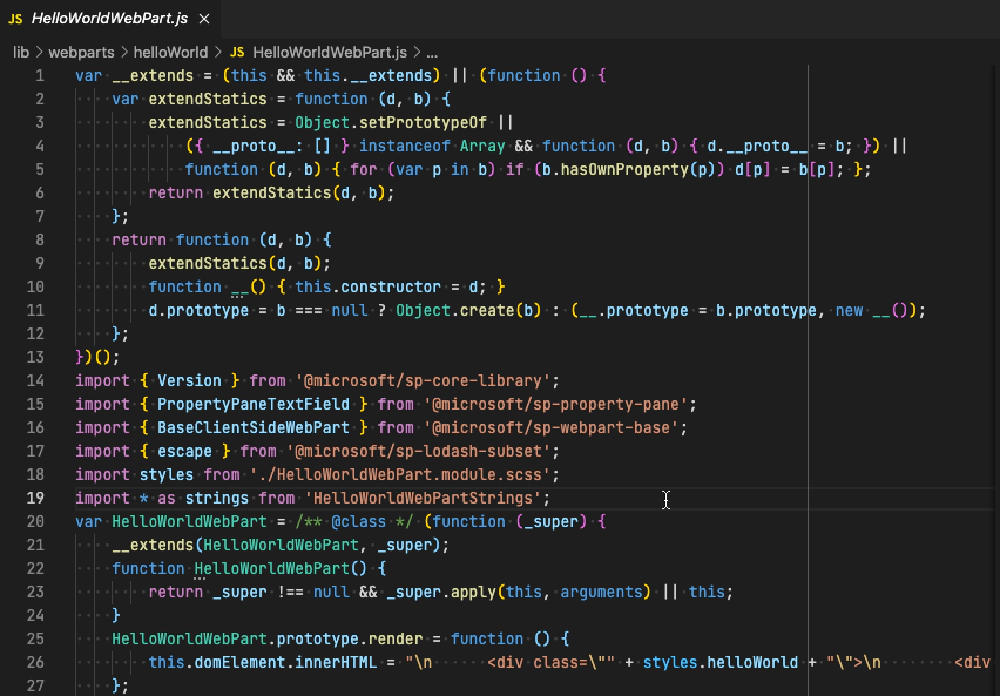Click '__extends(HelloWorldWebPart' call on line 21

tap(235, 545)
